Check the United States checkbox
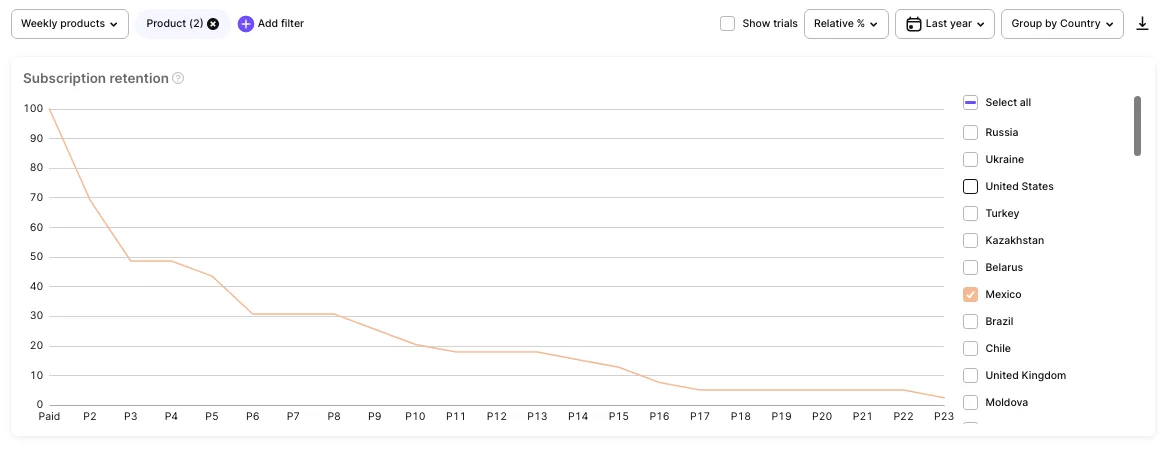This screenshot has height=454, width=1161. pos(970,187)
